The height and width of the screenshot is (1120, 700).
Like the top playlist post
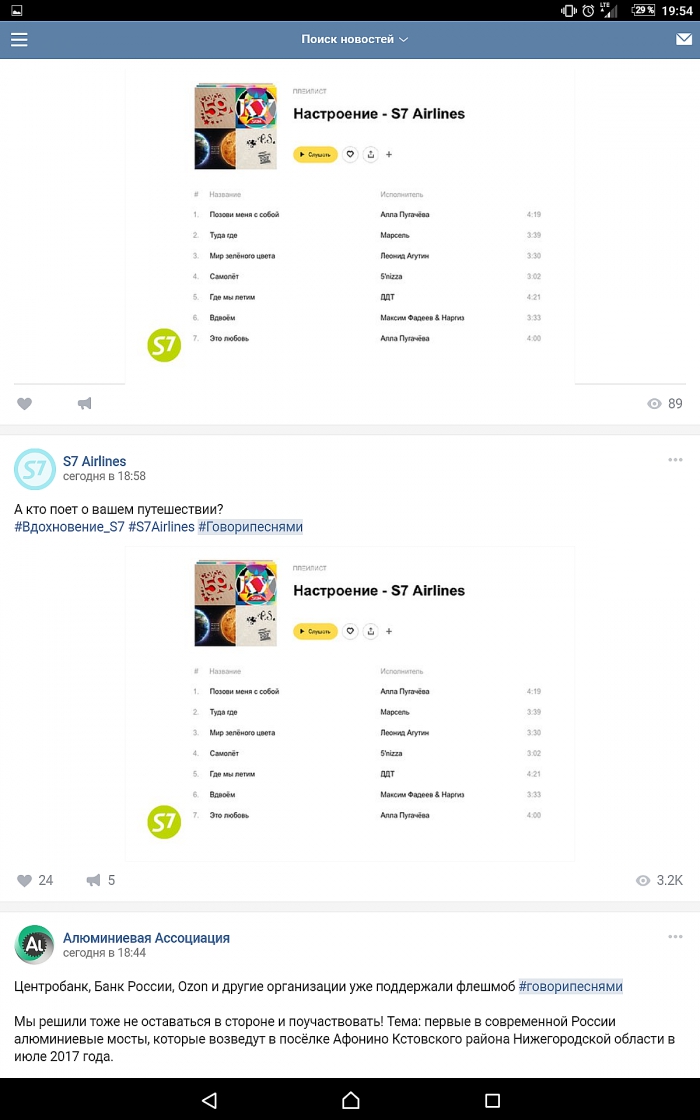[25, 403]
